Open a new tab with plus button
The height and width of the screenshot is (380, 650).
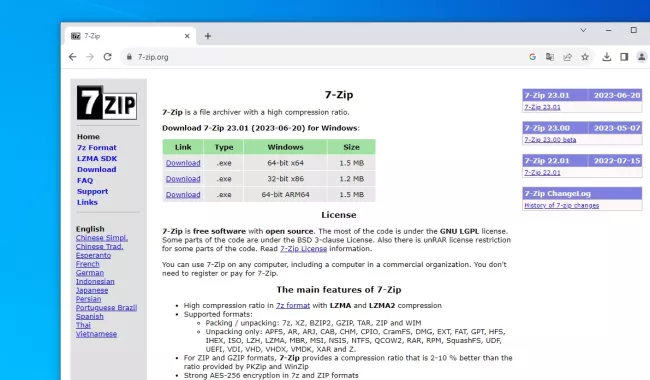[x=208, y=36]
